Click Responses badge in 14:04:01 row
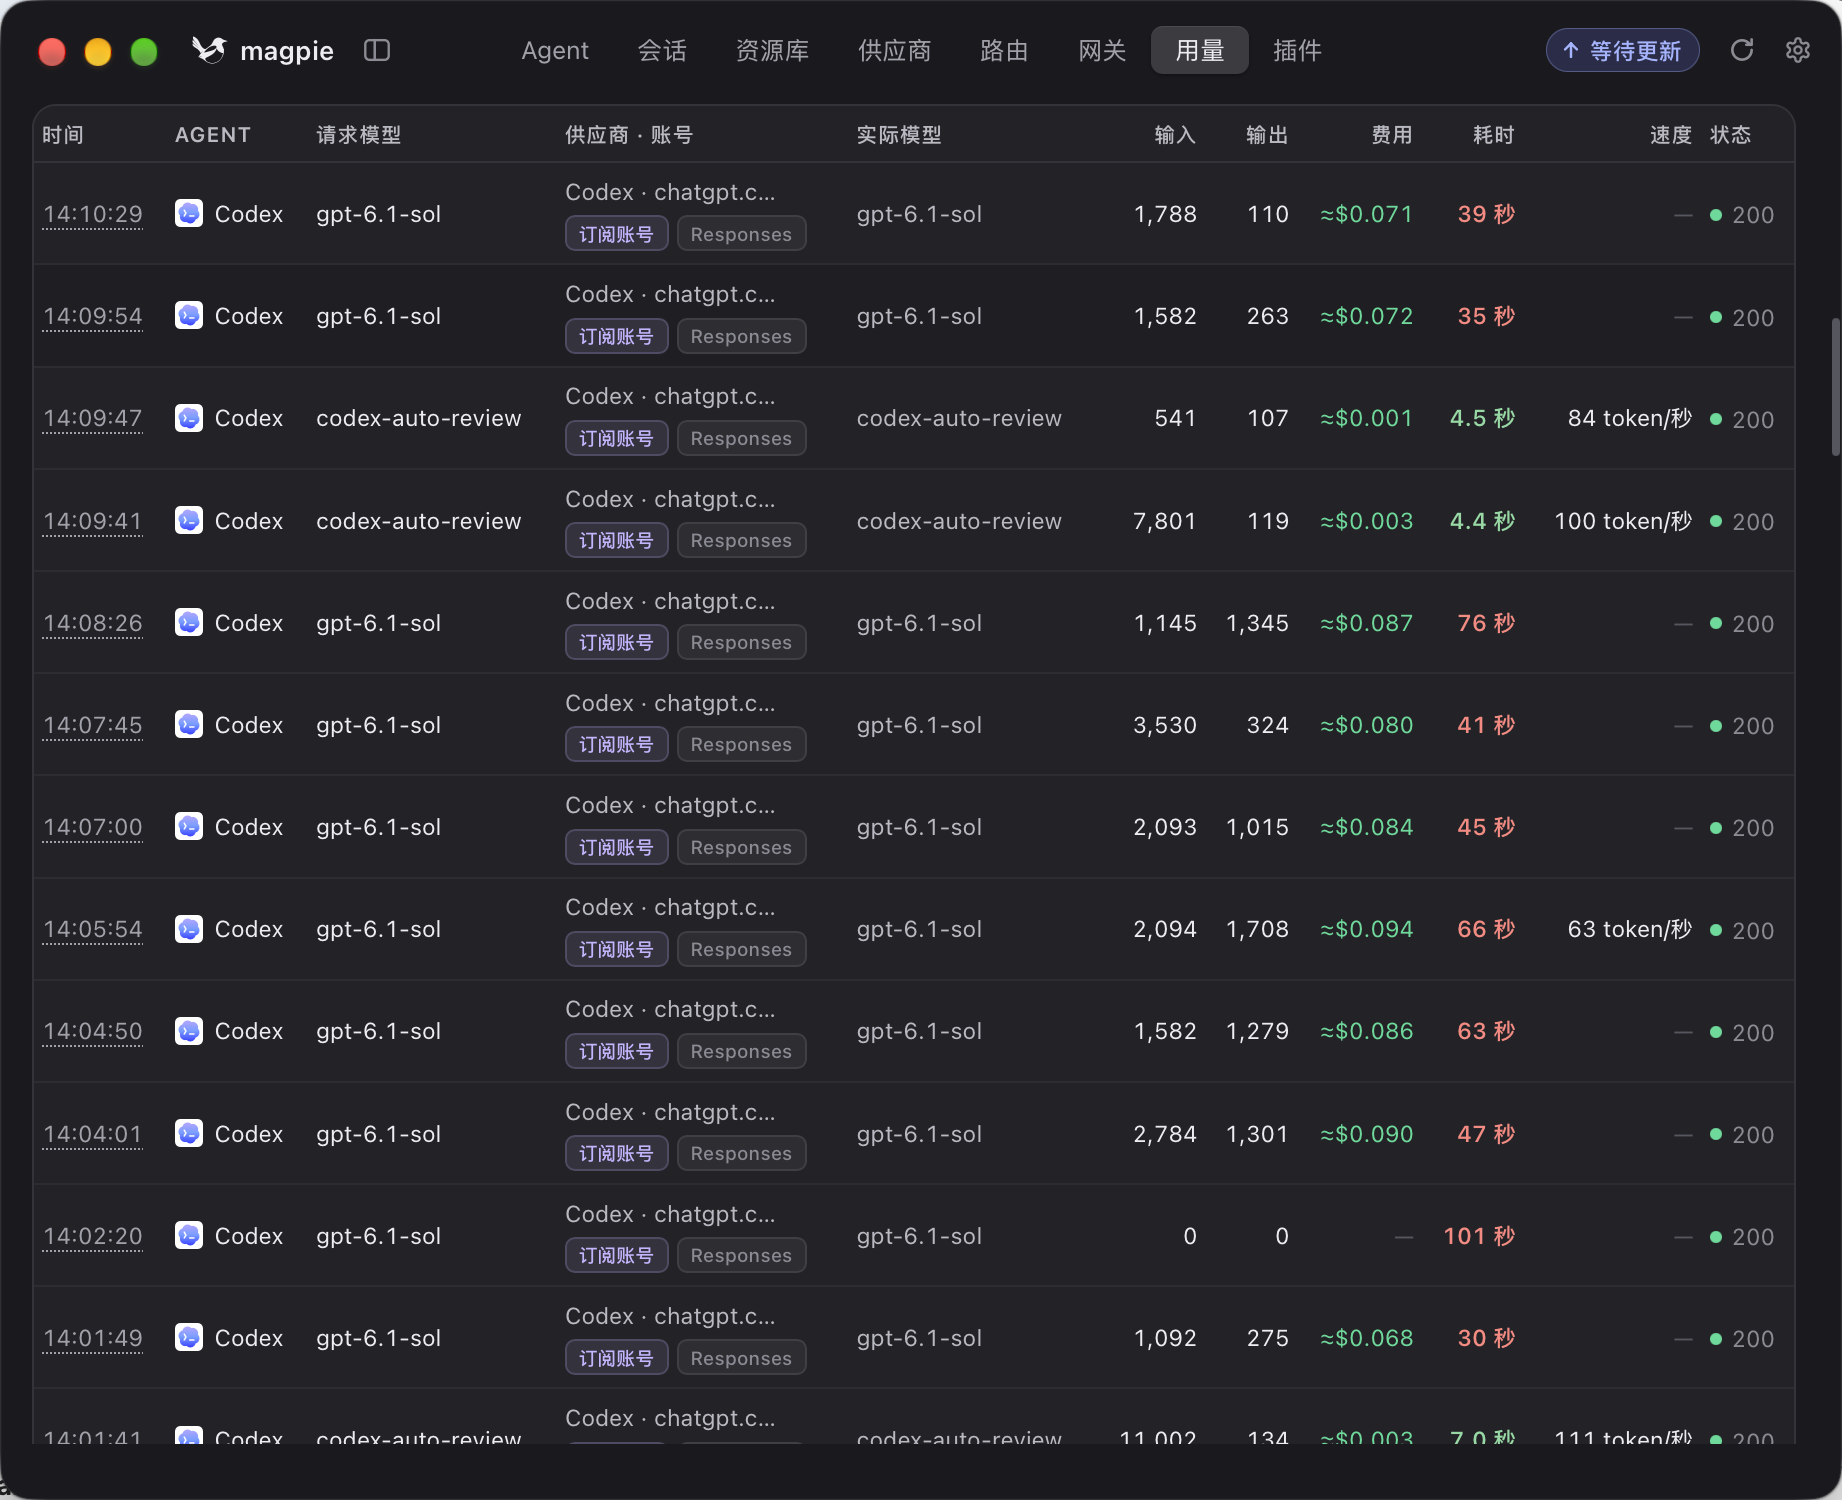The height and width of the screenshot is (1500, 1842). (x=741, y=1153)
